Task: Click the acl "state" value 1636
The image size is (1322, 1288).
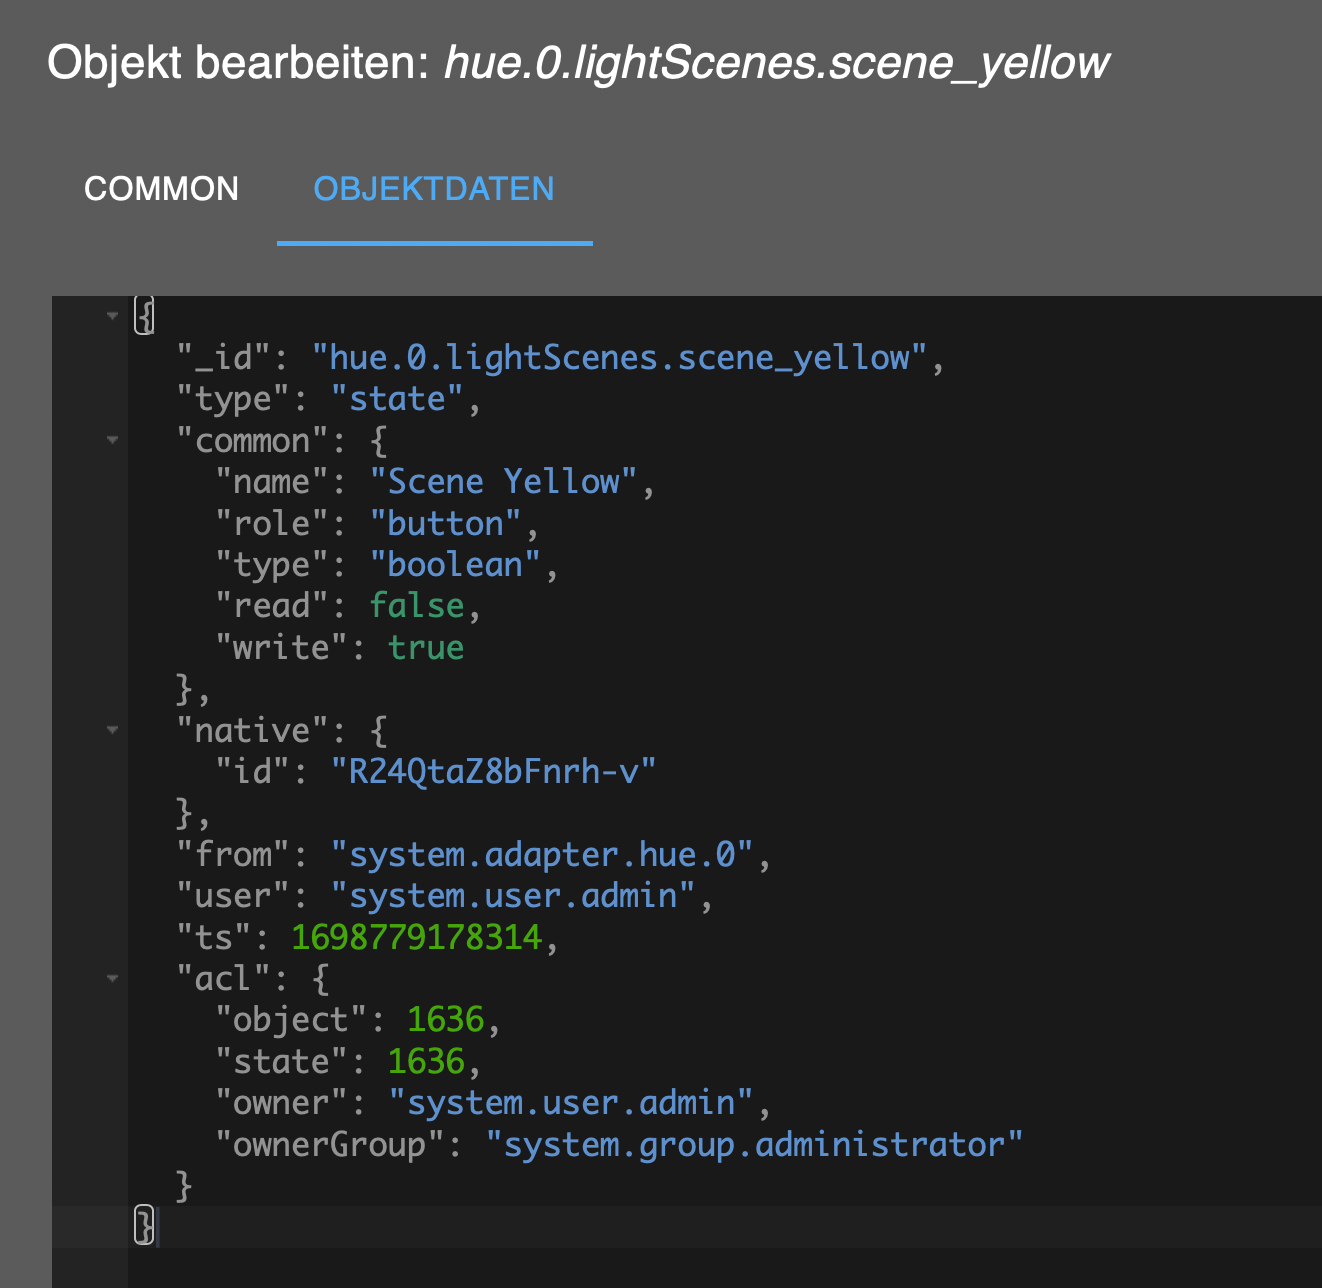Action: (426, 1061)
